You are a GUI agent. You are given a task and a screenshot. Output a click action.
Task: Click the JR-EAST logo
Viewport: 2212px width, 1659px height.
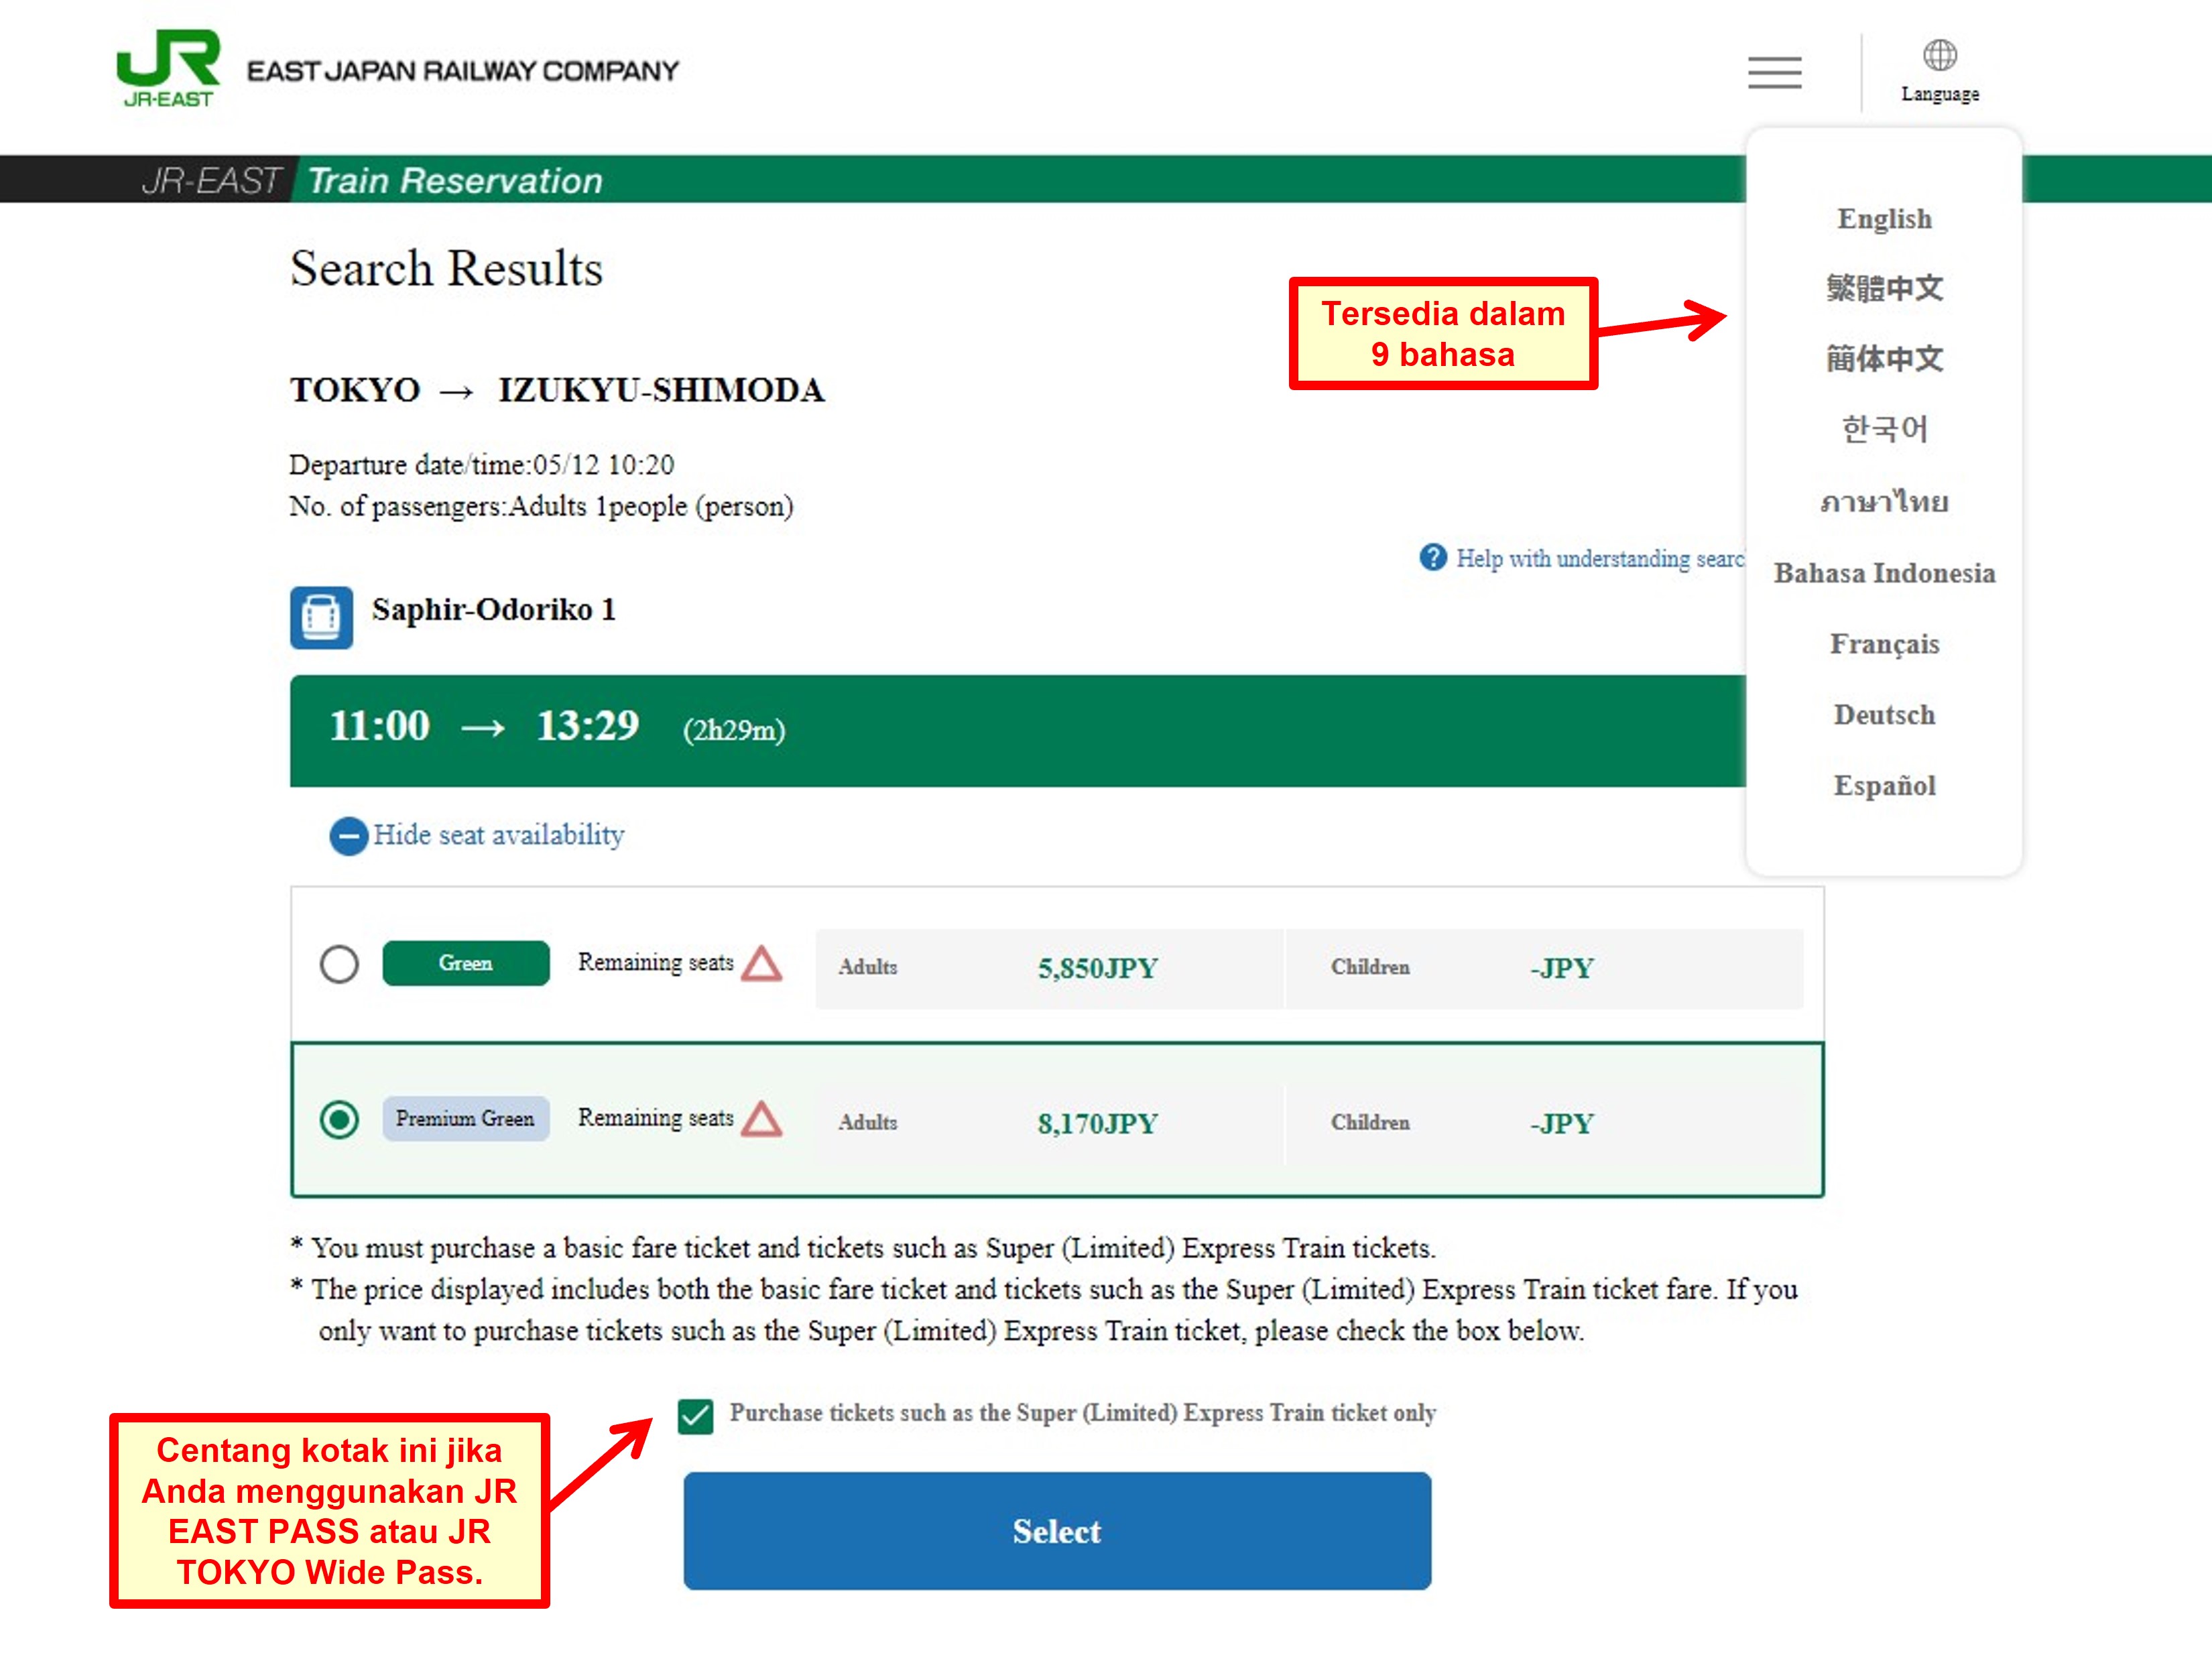(x=168, y=68)
